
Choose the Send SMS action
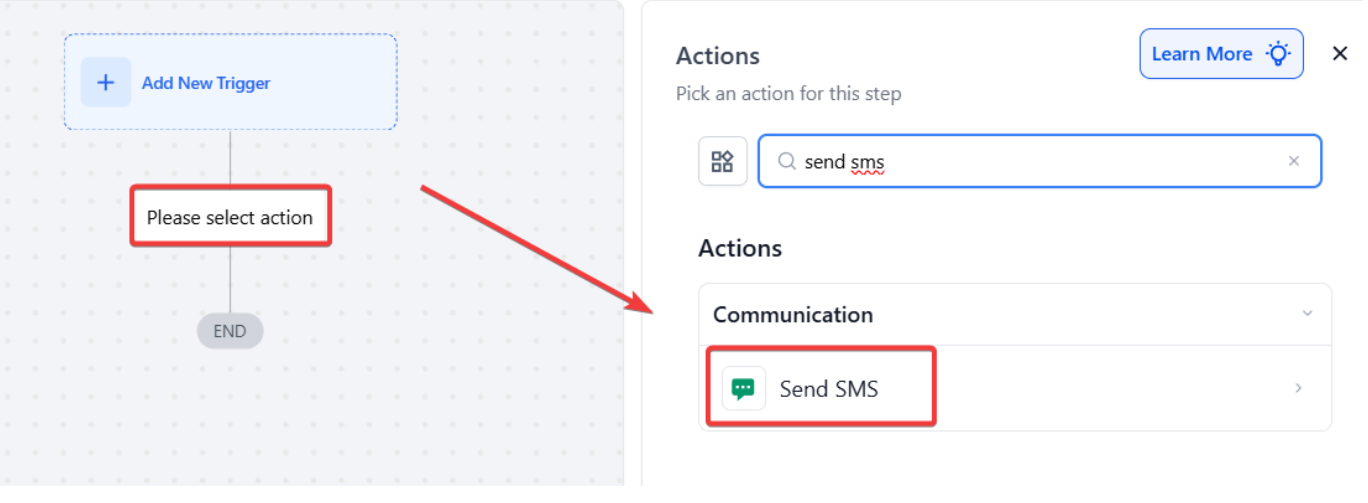point(829,389)
